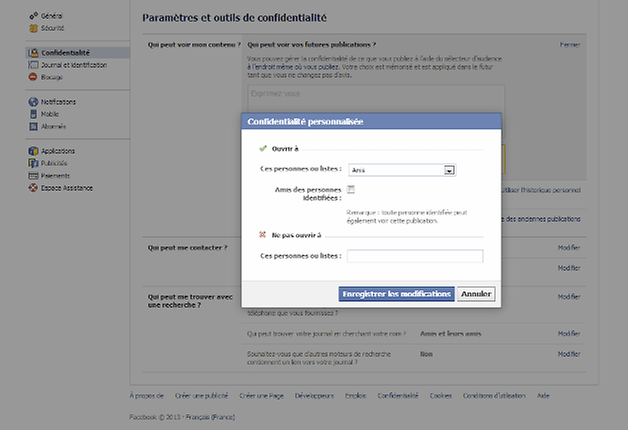Open the Notifications settings page
The height and width of the screenshot is (430, 628).
point(58,102)
